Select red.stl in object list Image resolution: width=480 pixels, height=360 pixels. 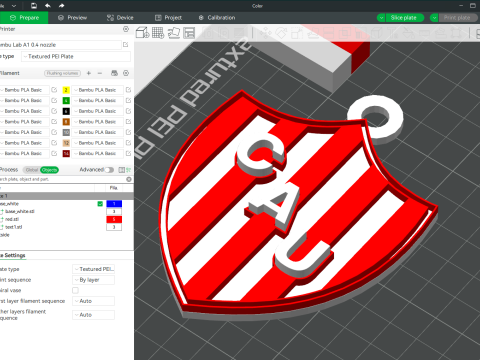click(12, 219)
